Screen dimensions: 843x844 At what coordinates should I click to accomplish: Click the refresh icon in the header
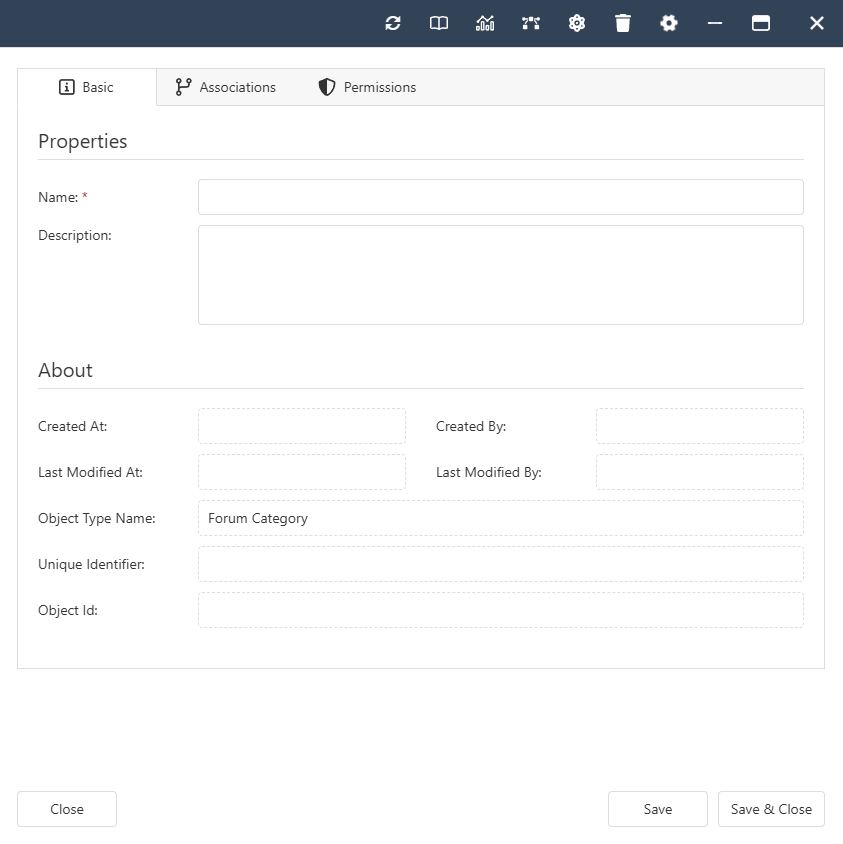[x=393, y=23]
